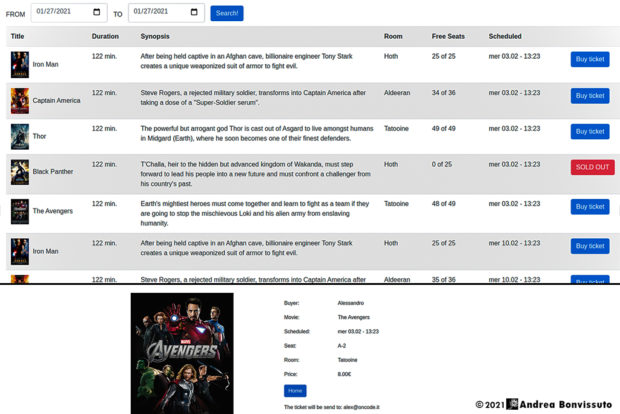
Task: Click '34 of 36' free seats value
Action: [444, 93]
